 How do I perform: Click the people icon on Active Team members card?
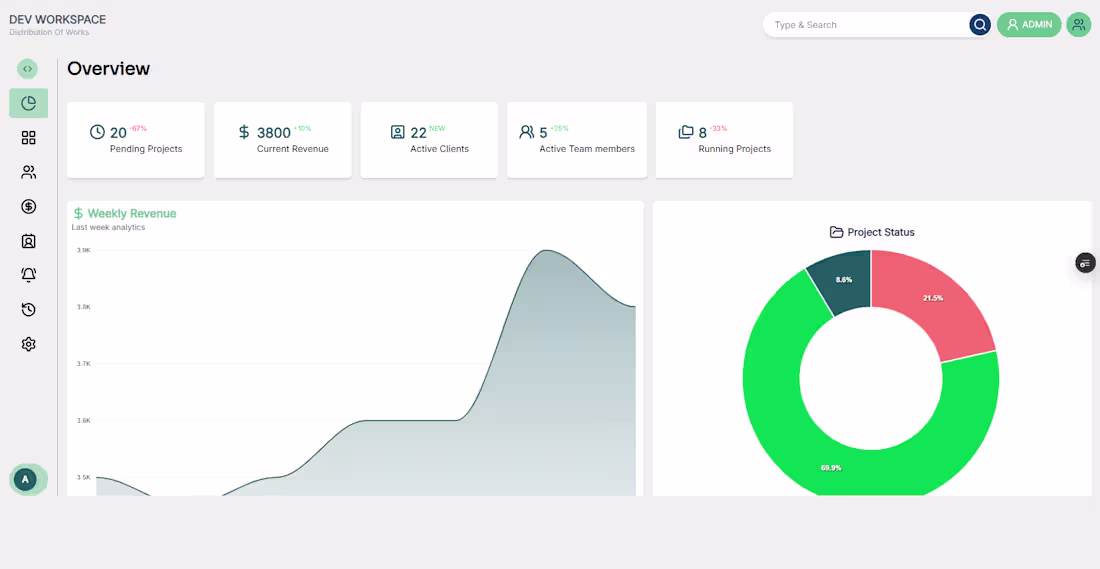[526, 132]
